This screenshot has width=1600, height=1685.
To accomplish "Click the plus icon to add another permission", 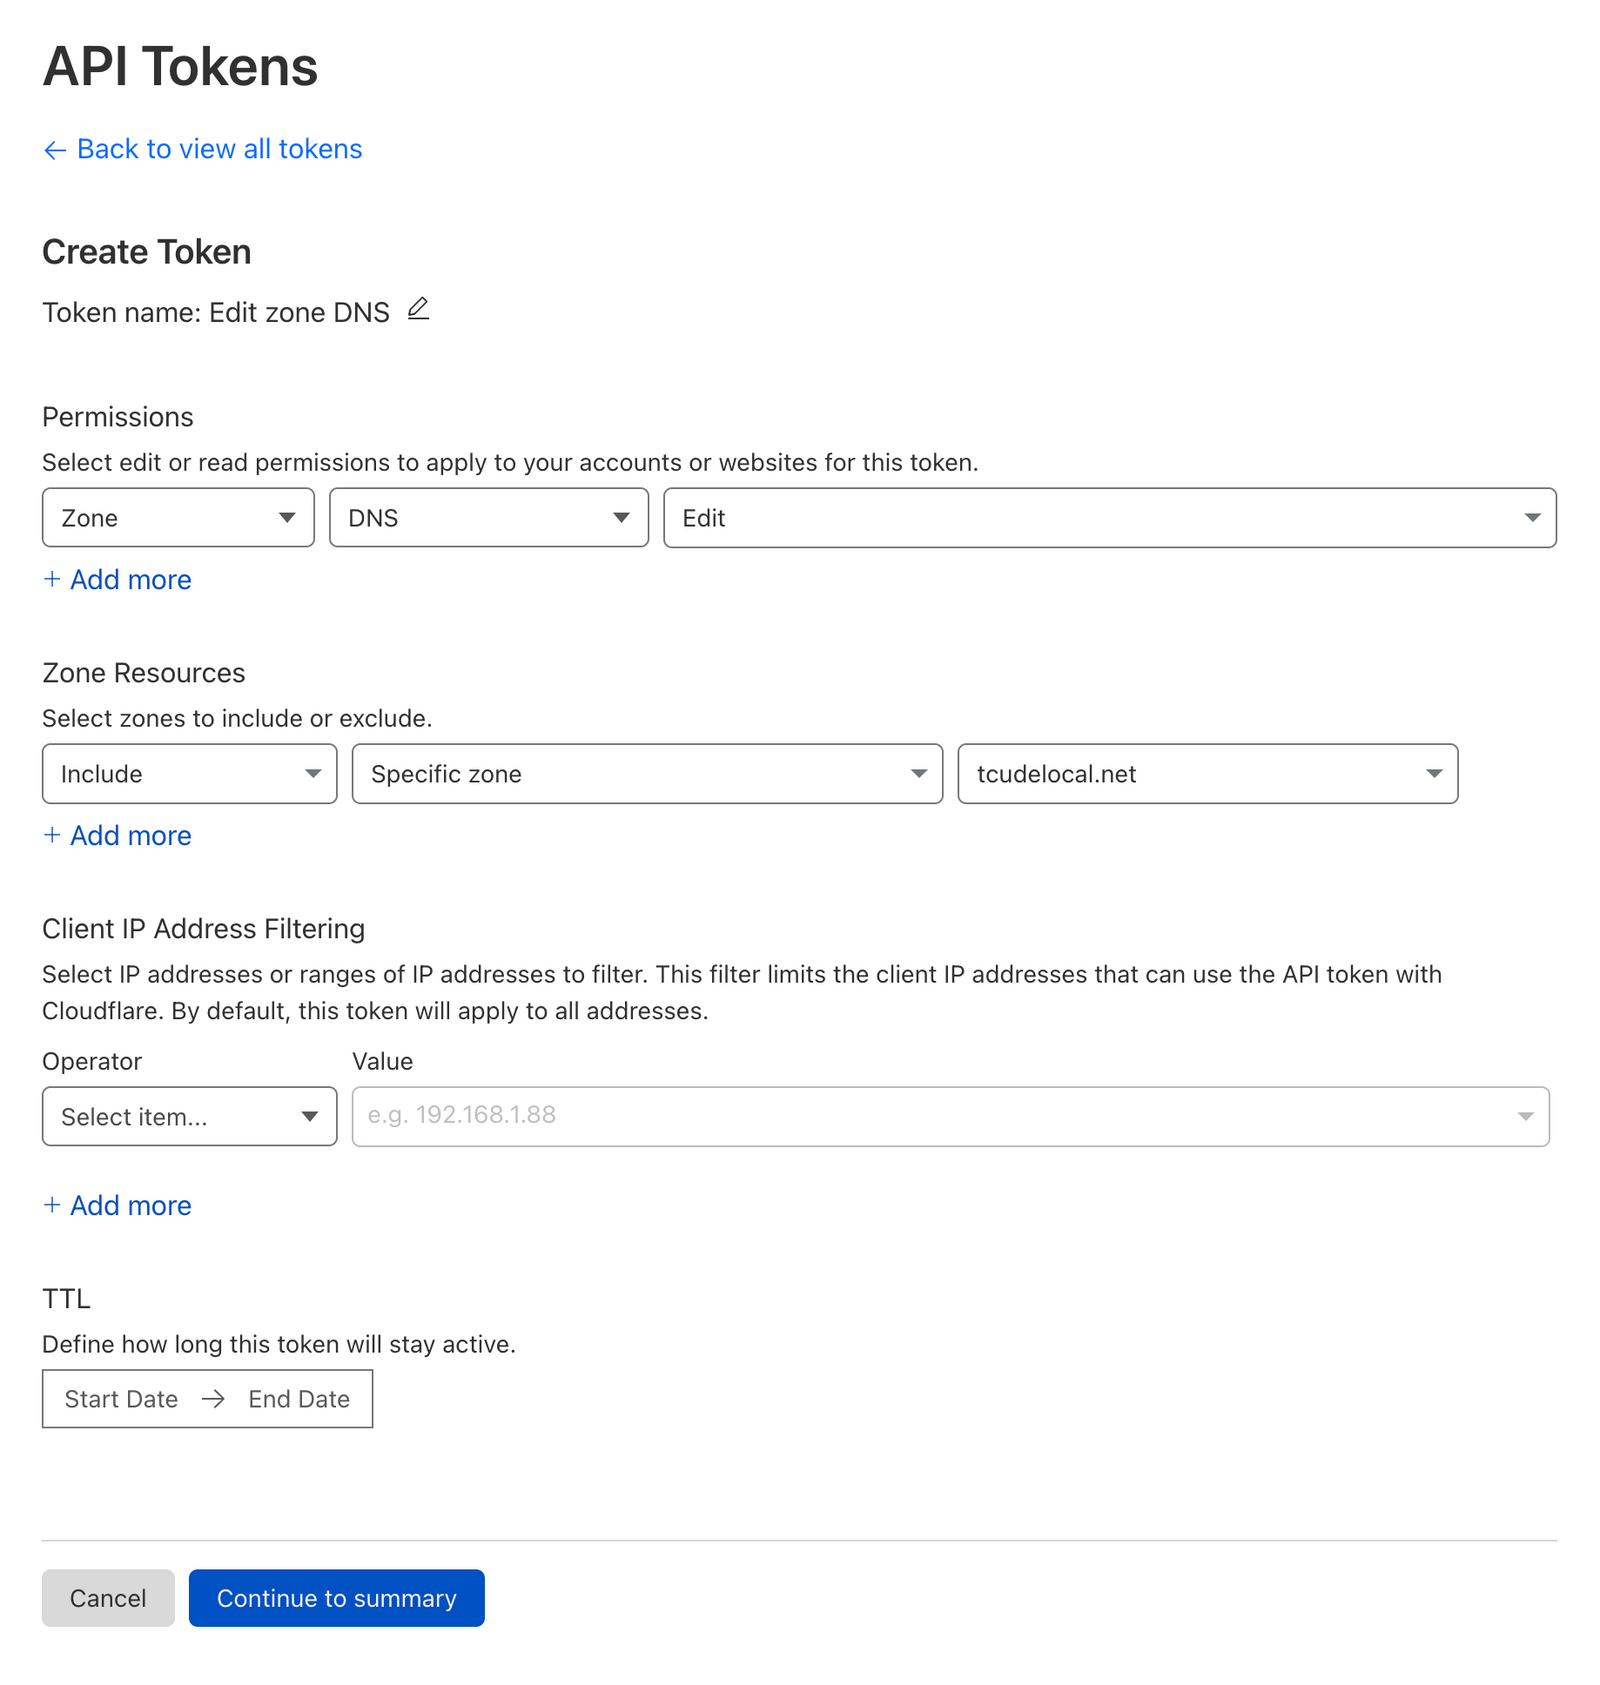I will tap(52, 580).
